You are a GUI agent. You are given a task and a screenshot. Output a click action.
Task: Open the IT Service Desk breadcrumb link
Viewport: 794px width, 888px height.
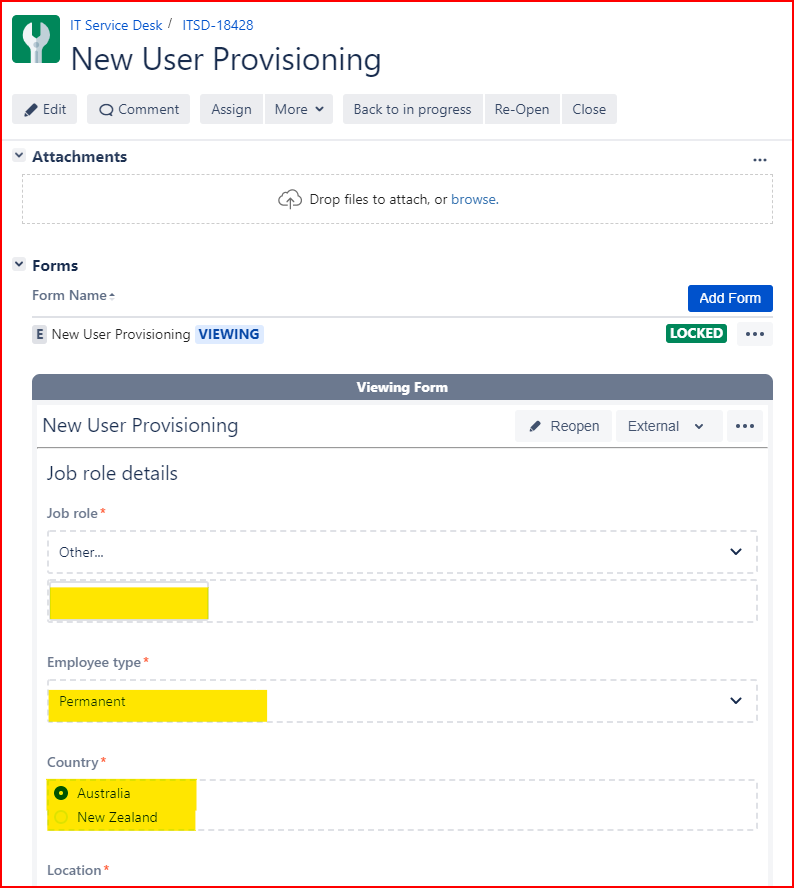tap(116, 25)
